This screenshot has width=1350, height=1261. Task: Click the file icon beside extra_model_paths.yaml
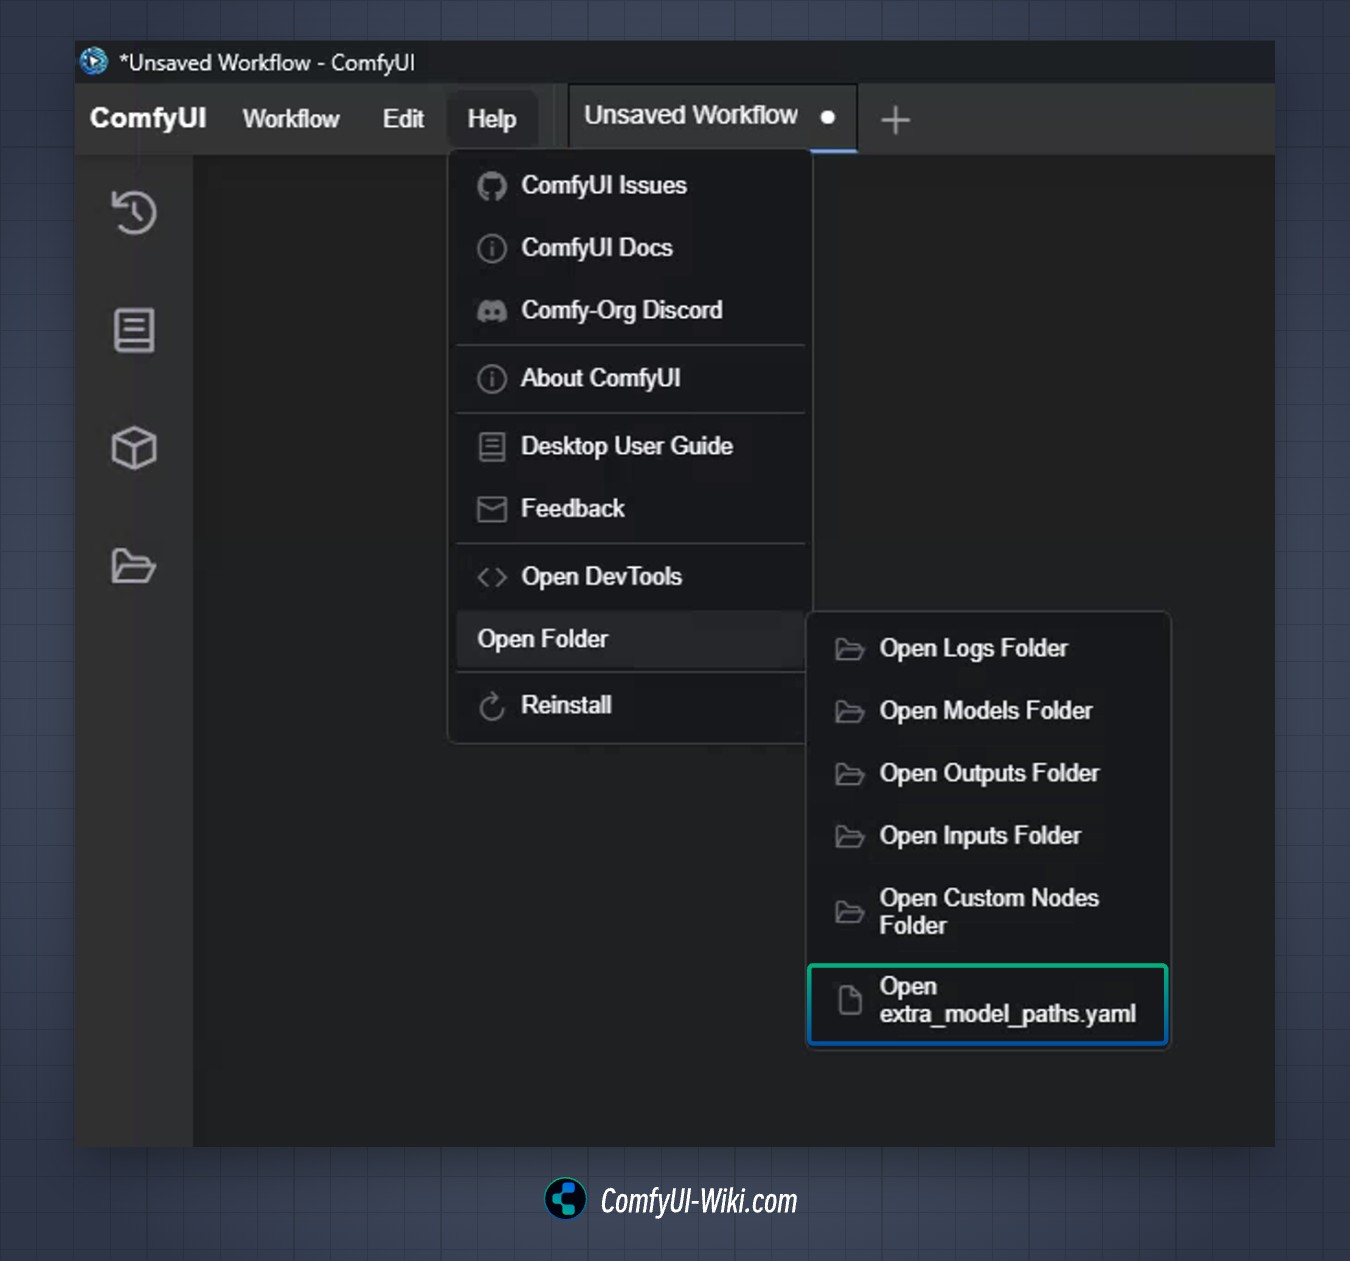coord(850,1000)
